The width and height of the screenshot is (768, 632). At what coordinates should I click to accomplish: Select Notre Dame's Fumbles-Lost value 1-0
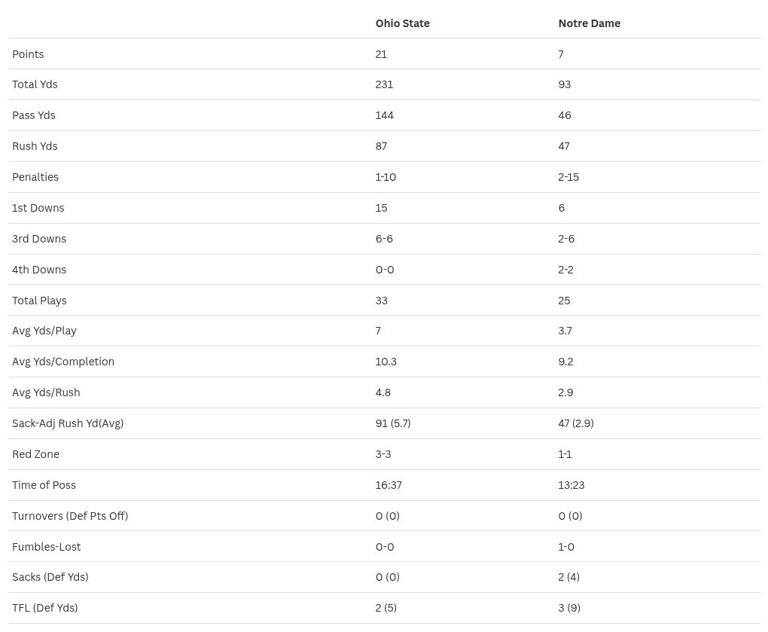566,547
